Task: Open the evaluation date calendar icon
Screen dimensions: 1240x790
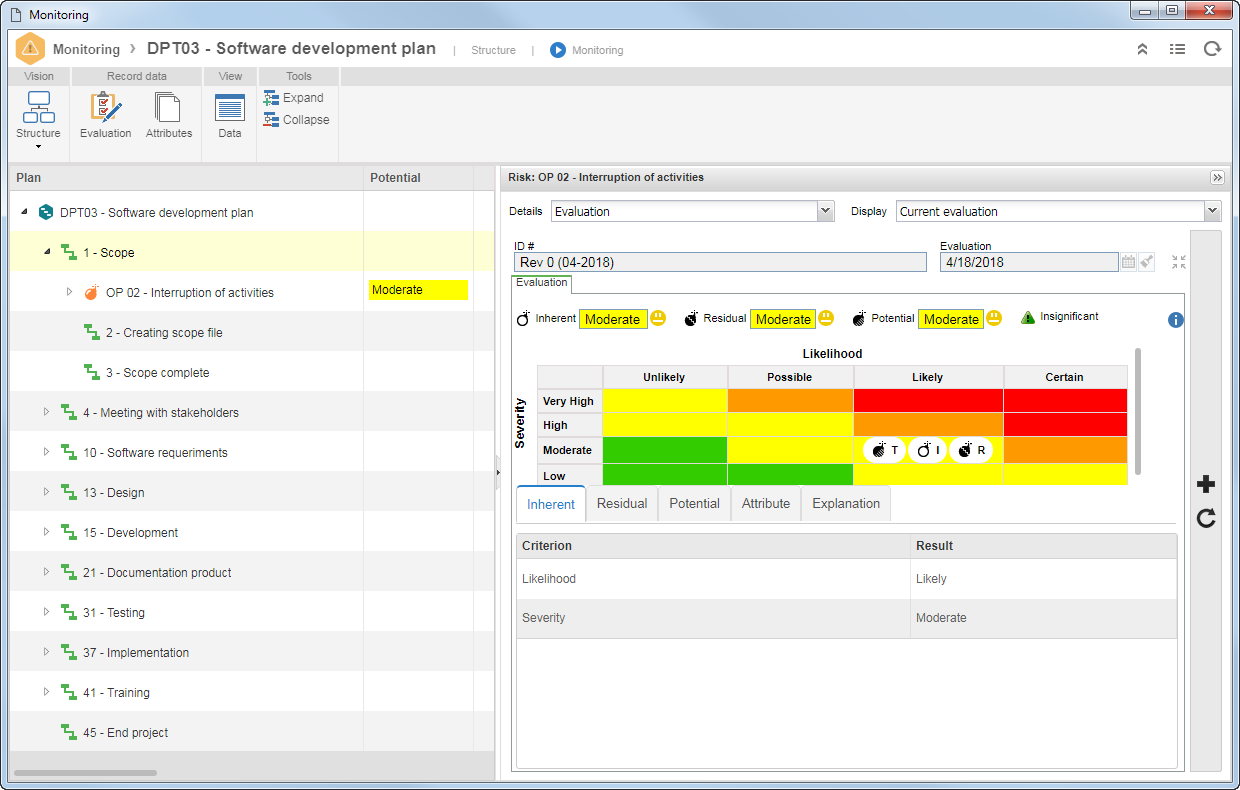Action: [1128, 262]
